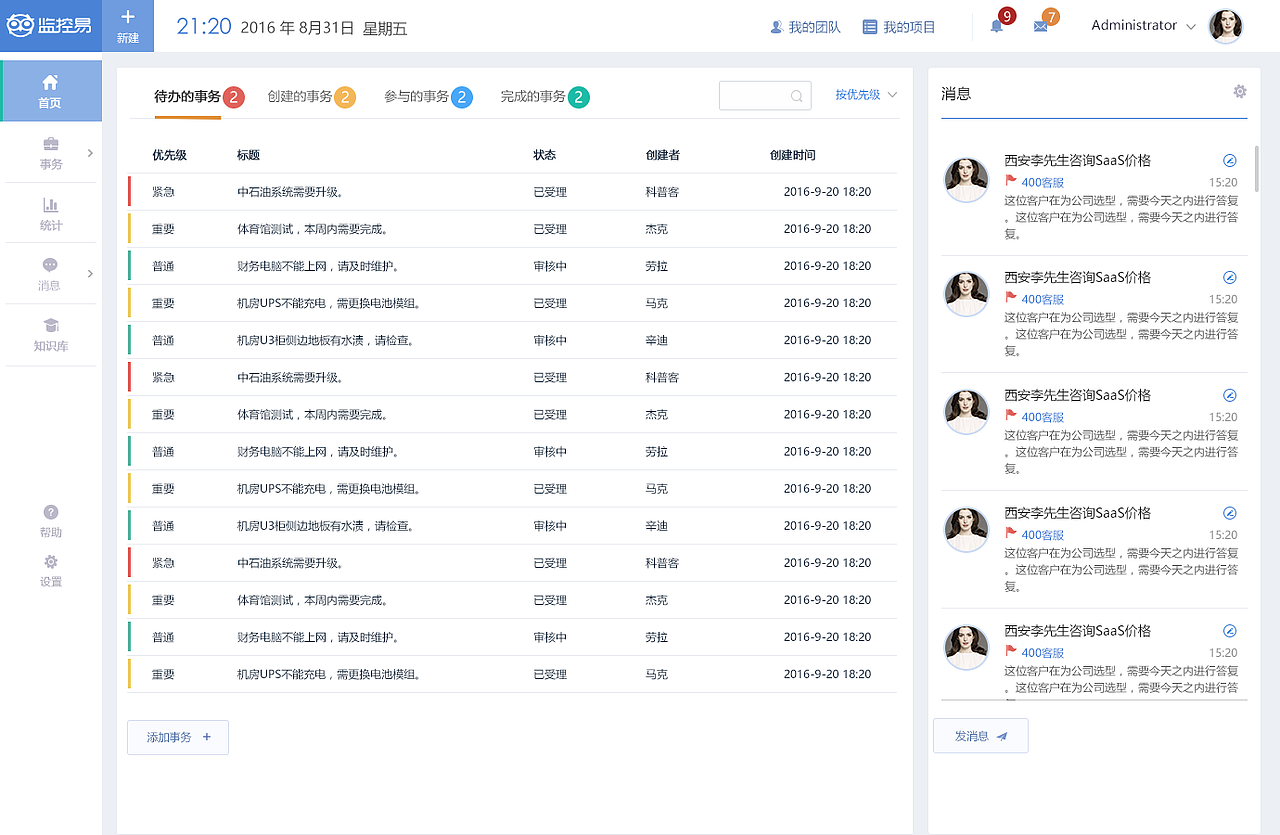Open the 首页 home sidebar item
The width and height of the screenshot is (1280, 835).
click(x=50, y=91)
